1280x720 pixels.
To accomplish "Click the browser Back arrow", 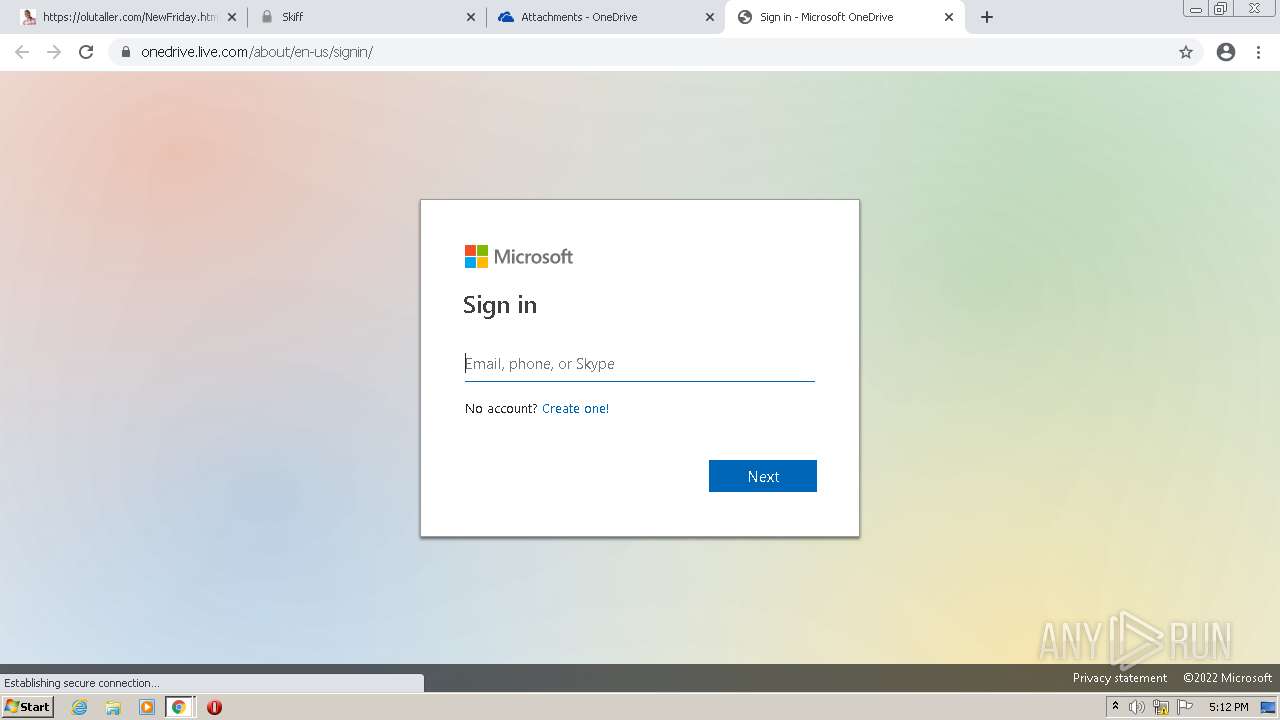I will click(22, 52).
